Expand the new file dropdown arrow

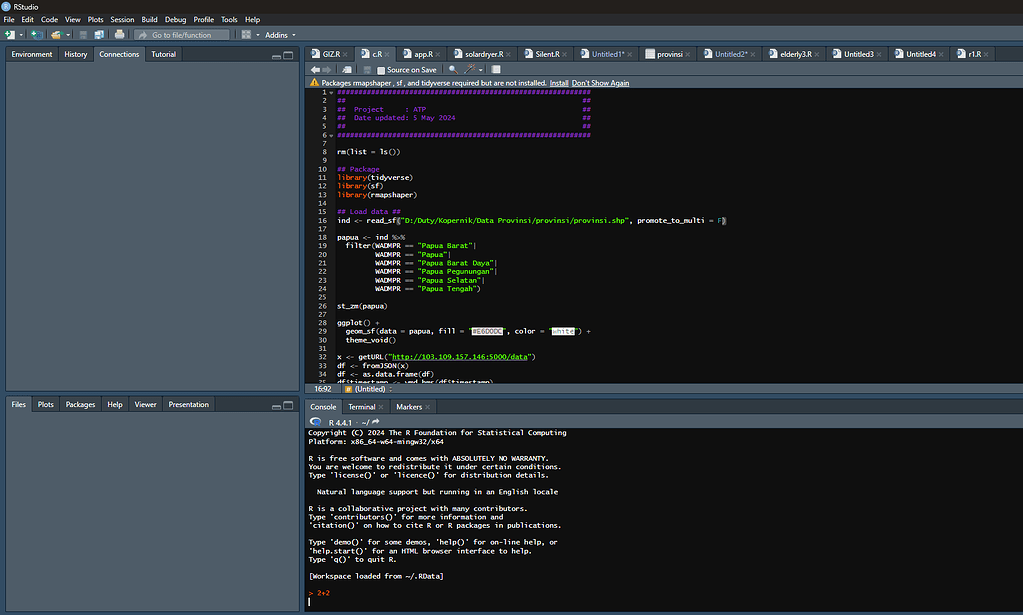pos(20,33)
